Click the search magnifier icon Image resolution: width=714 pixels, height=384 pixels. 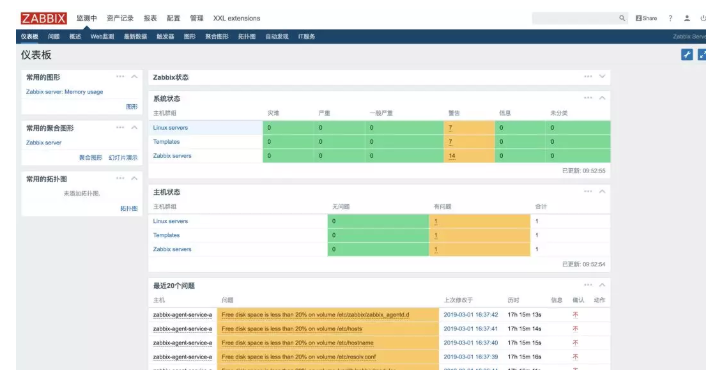622,18
